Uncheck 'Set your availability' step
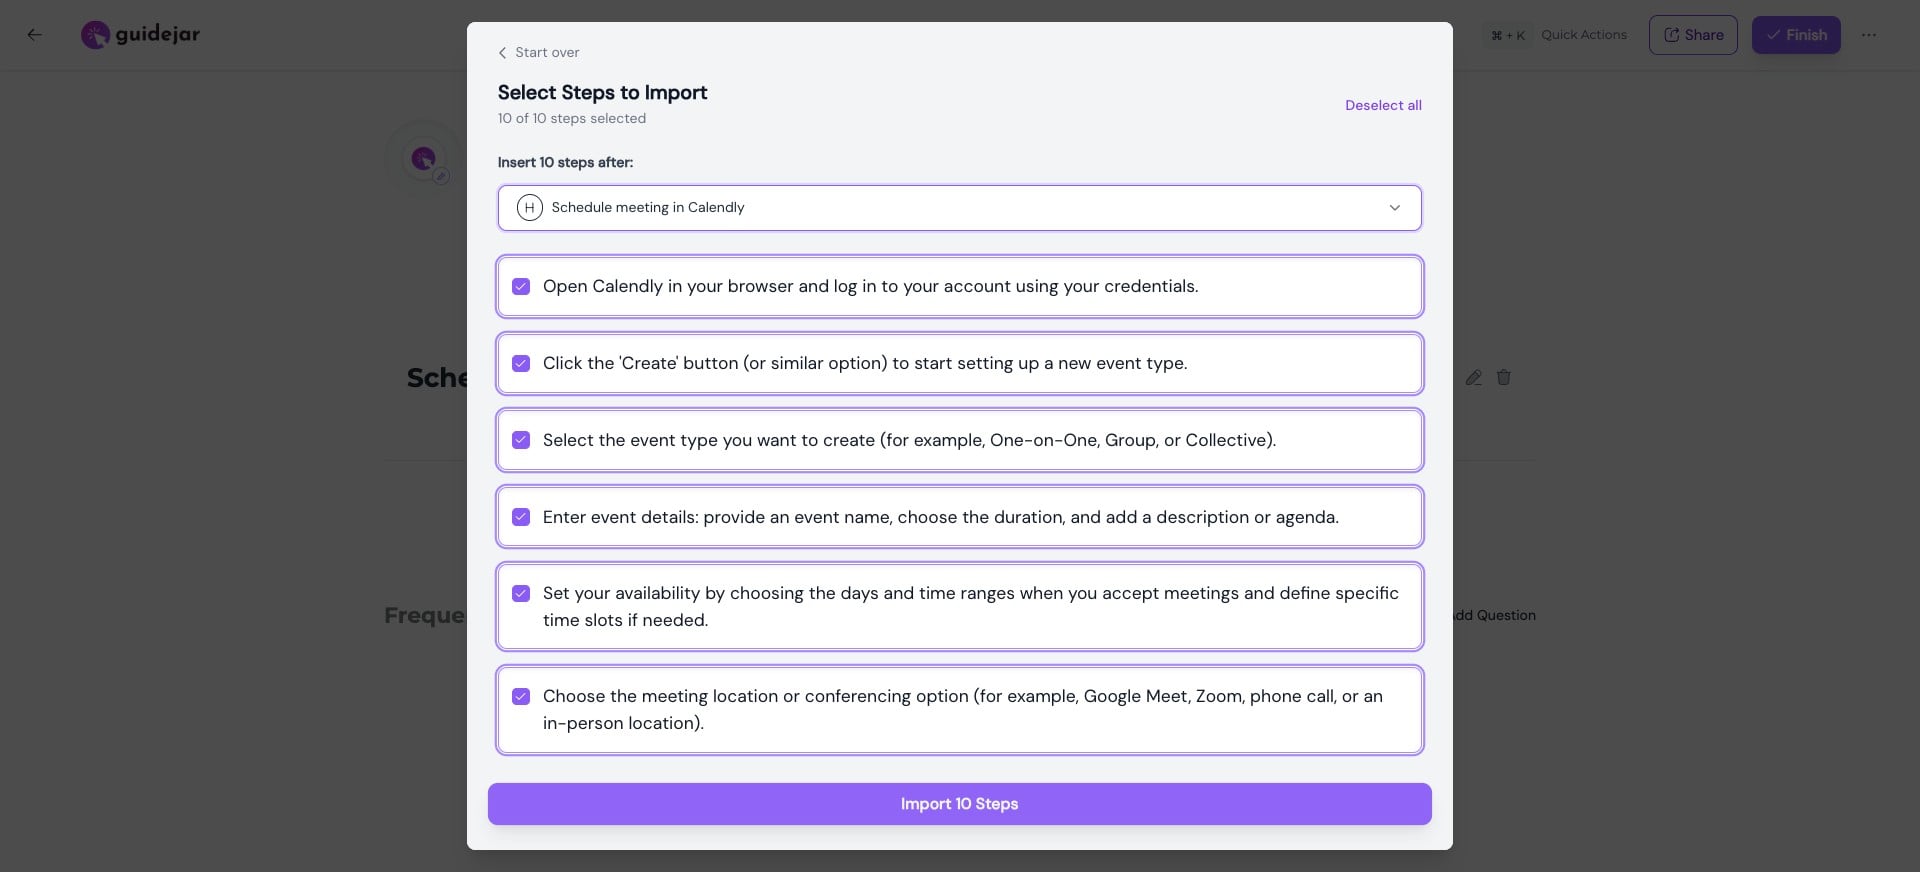Screen dimensions: 1920x872 click(x=521, y=594)
